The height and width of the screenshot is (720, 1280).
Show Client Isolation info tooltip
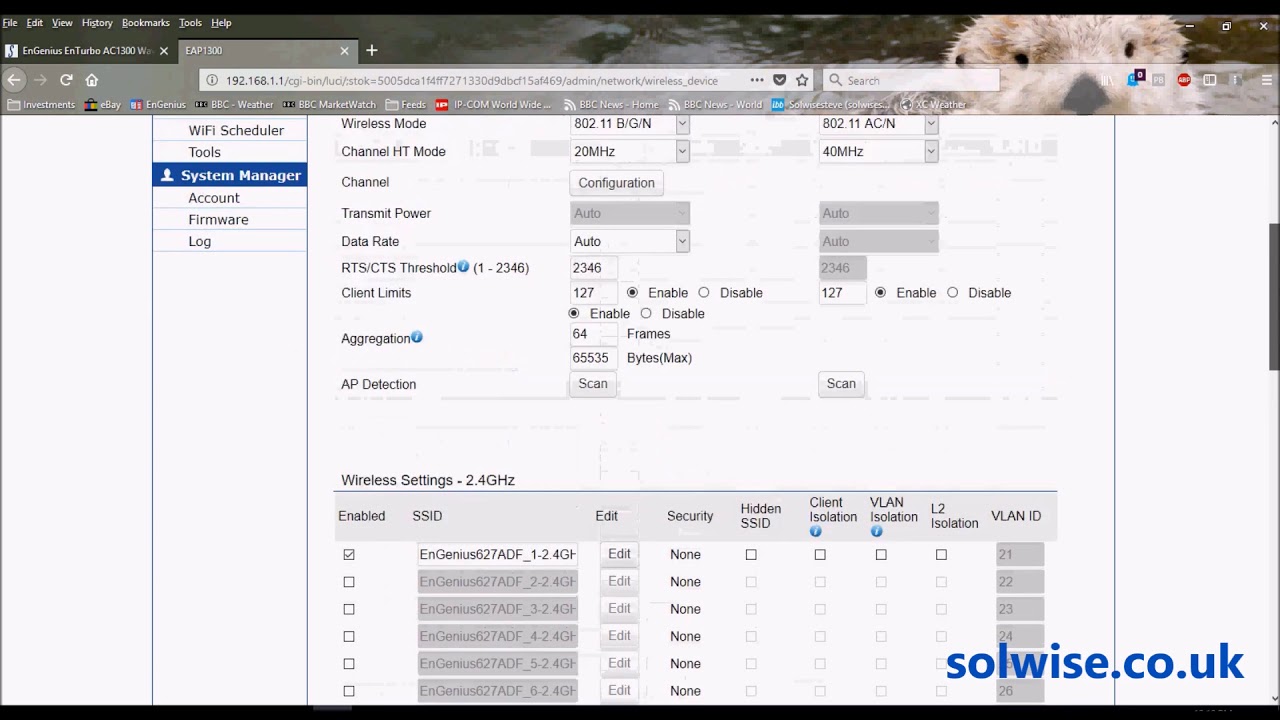815,531
